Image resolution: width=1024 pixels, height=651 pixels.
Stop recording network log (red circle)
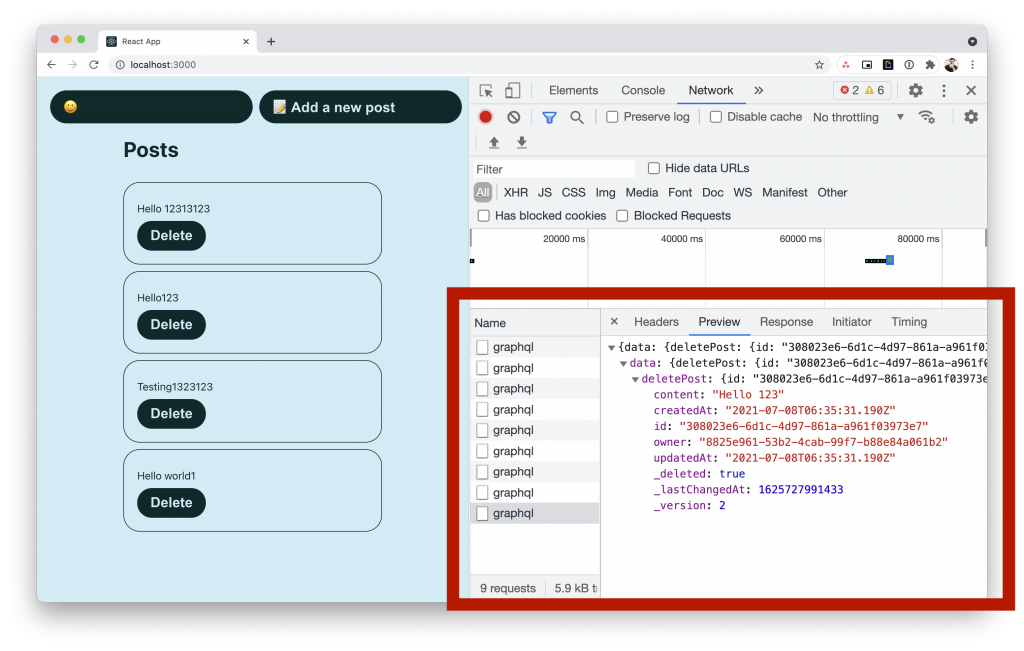coord(485,117)
